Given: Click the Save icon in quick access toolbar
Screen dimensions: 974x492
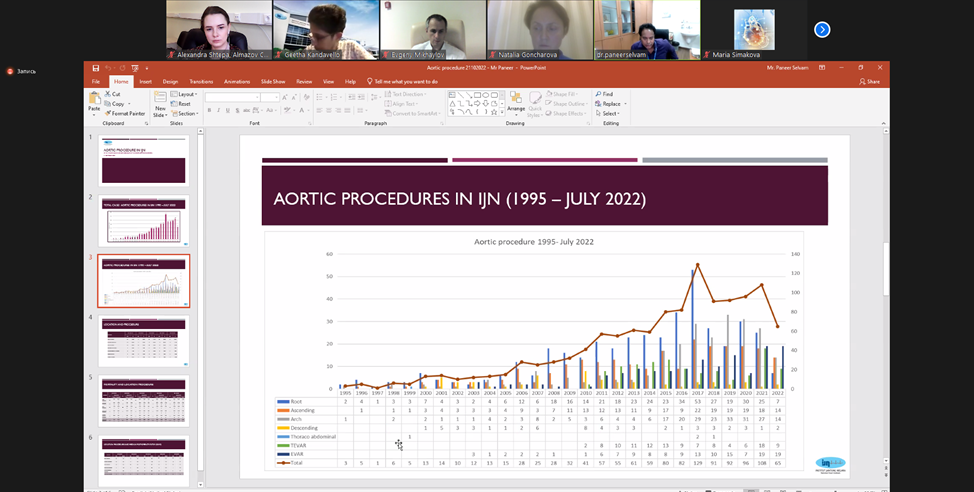Looking at the screenshot, I should tap(96, 68).
